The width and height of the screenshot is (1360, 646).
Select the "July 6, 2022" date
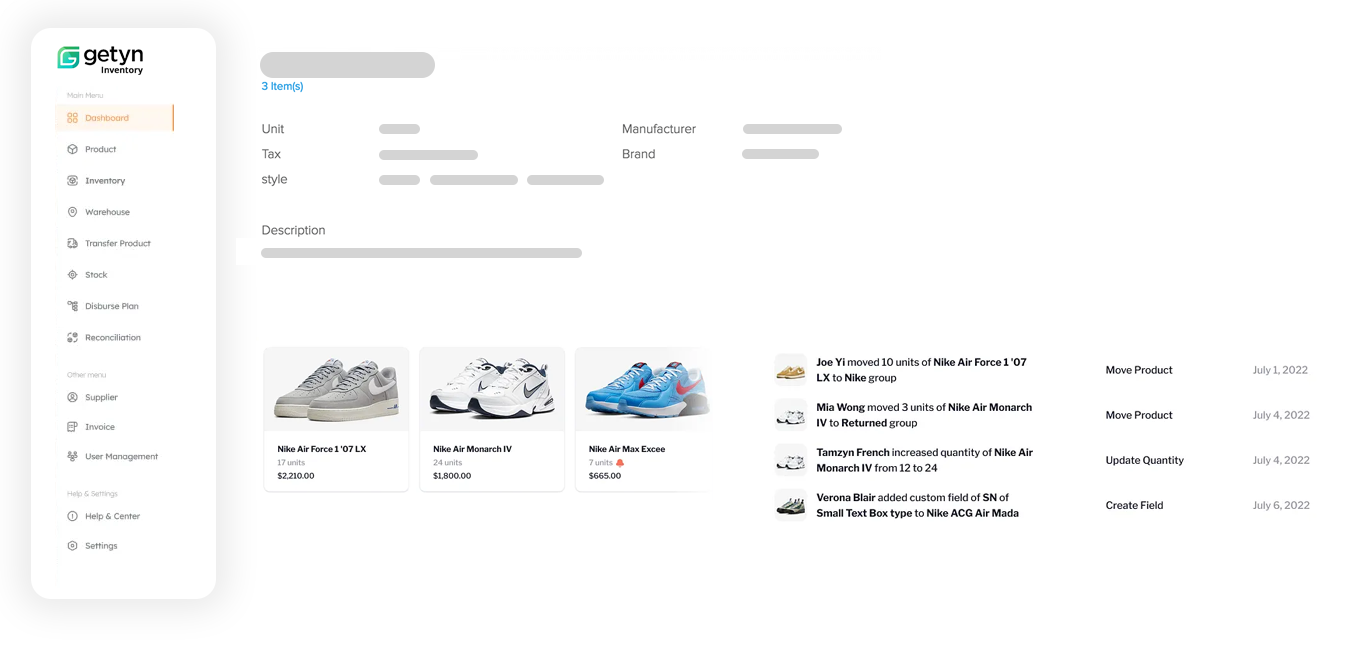point(1281,505)
